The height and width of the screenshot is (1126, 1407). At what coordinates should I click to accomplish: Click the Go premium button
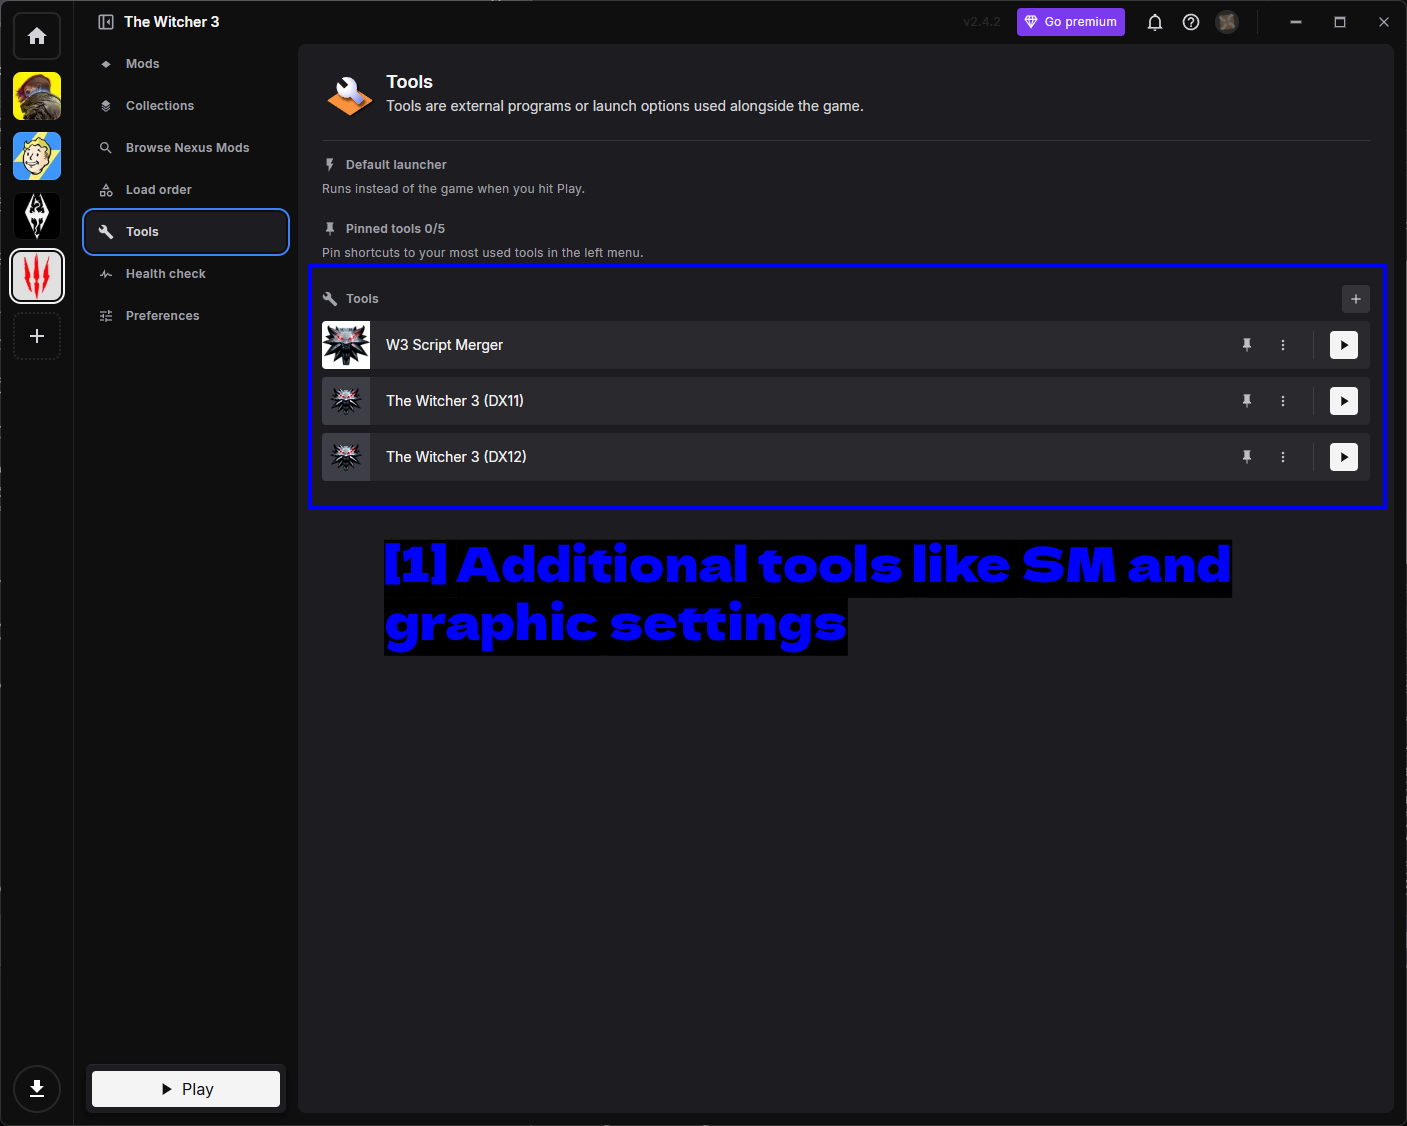(x=1071, y=22)
